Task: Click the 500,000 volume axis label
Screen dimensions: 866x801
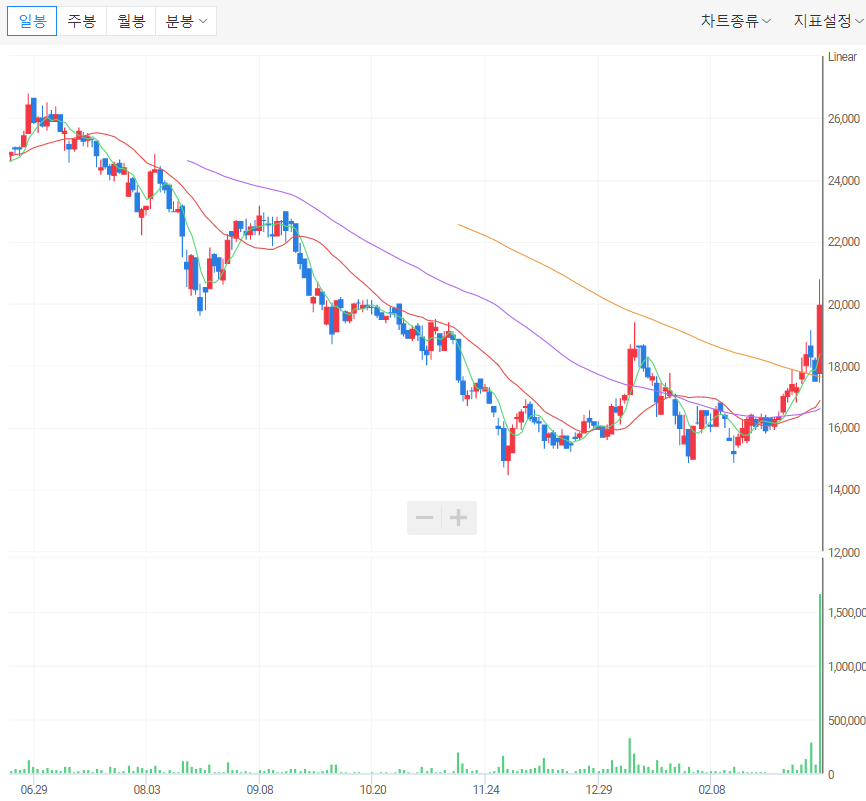Action: click(x=847, y=720)
